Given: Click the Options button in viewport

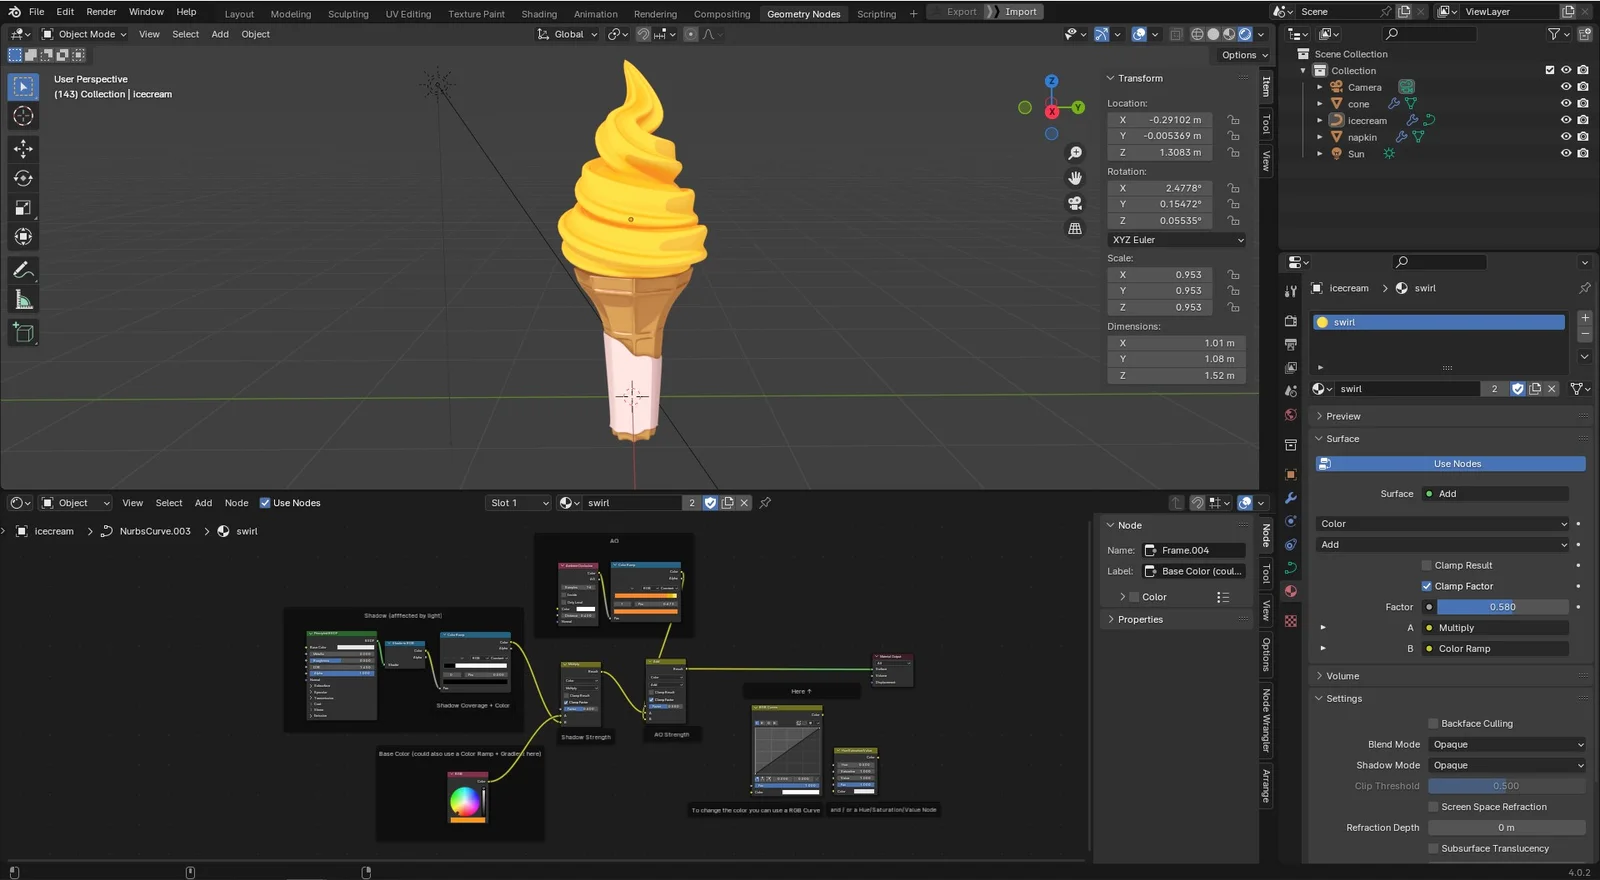Looking at the screenshot, I should [x=1244, y=55].
